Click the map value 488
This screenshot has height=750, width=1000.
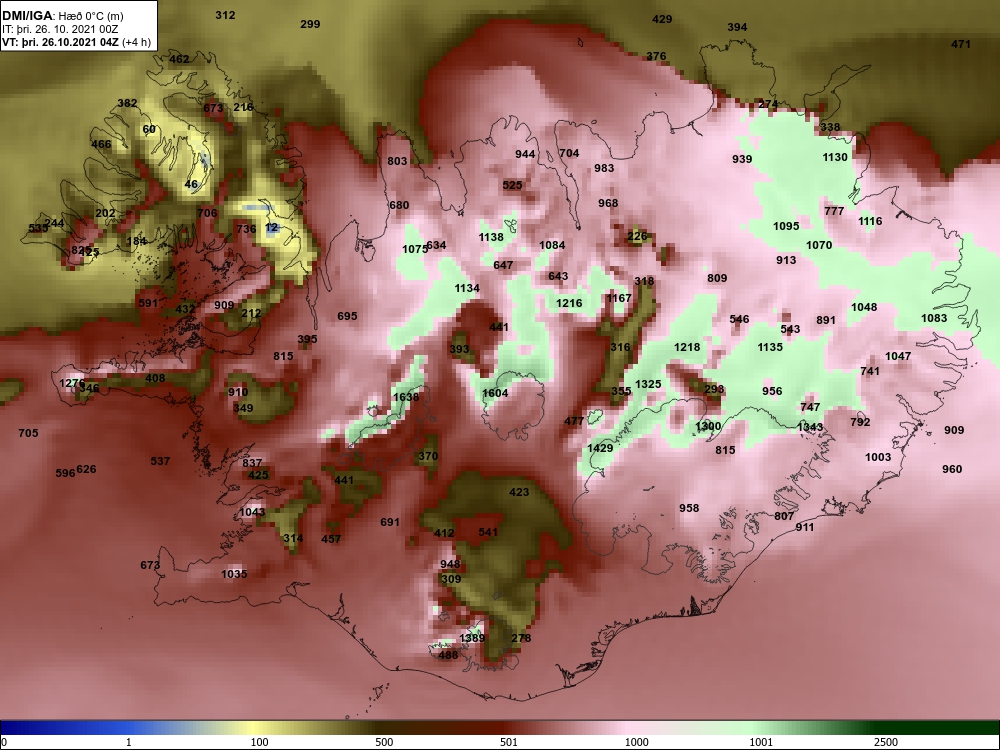448,654
